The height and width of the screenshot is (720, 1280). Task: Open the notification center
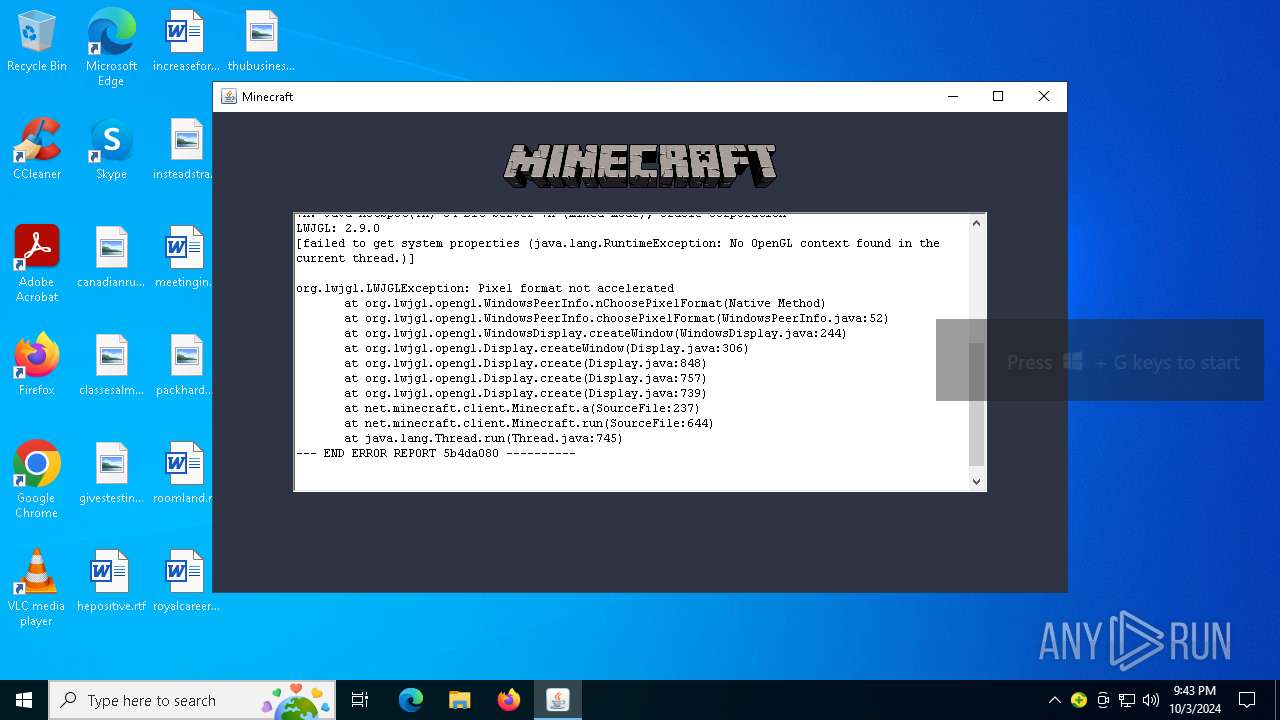pos(1247,700)
